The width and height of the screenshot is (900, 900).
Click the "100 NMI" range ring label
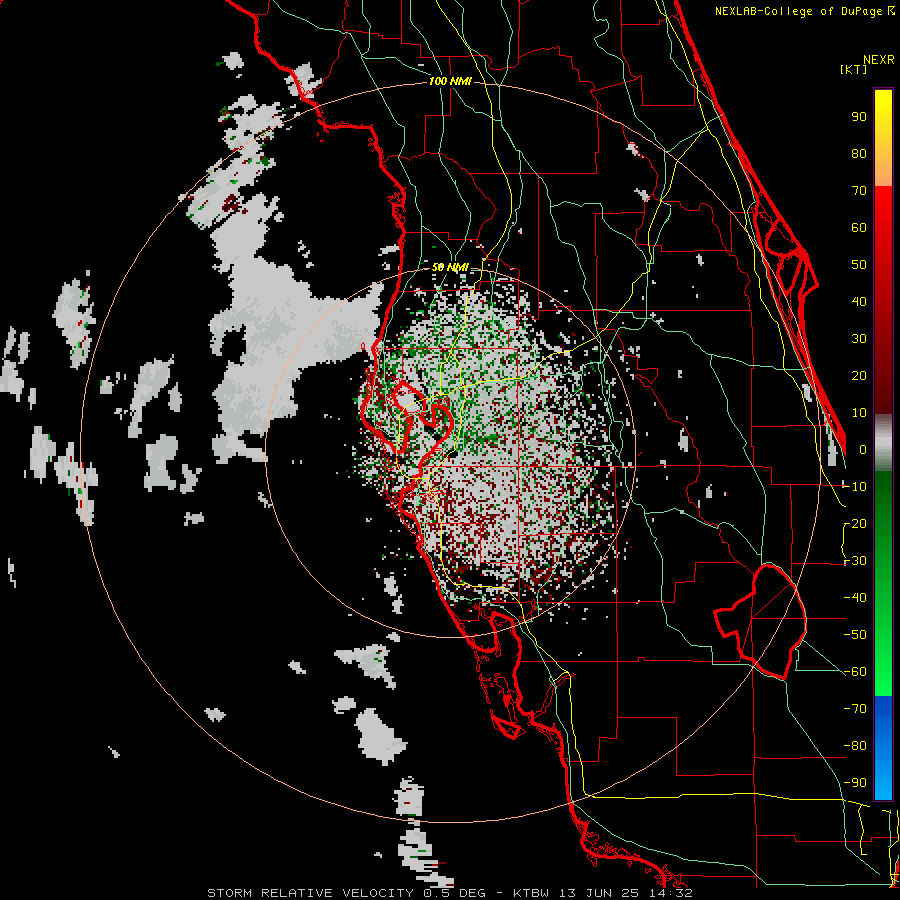(x=450, y=82)
